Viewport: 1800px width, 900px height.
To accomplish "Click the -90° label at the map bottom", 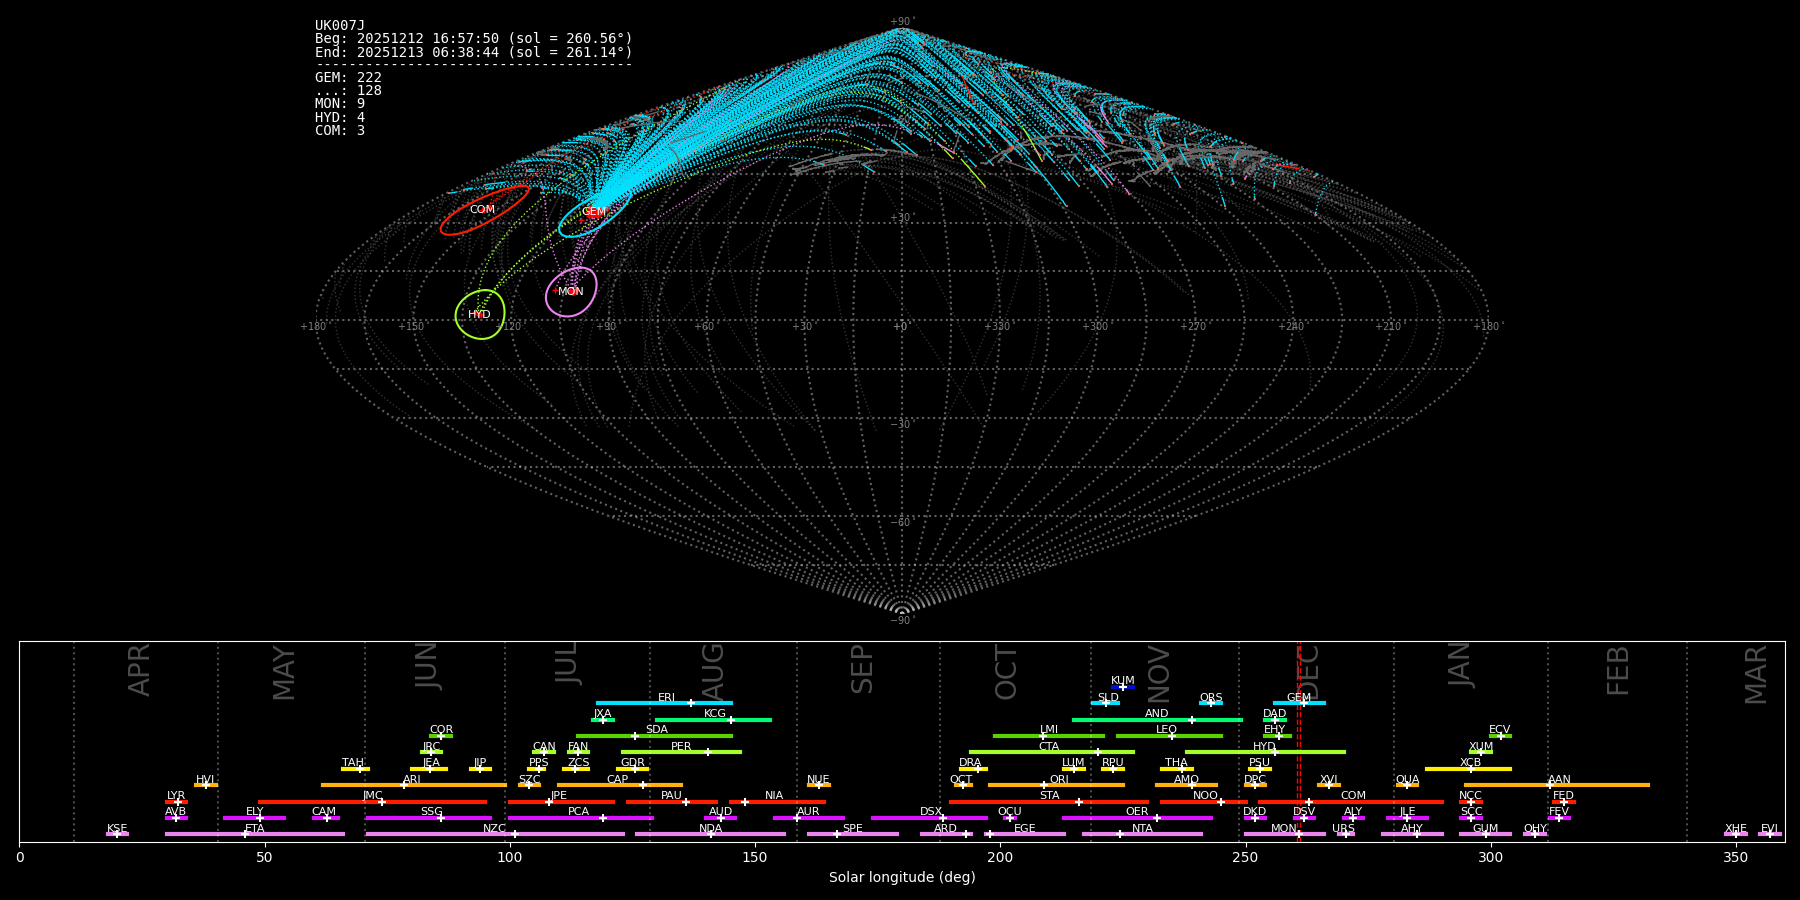I will [x=902, y=620].
